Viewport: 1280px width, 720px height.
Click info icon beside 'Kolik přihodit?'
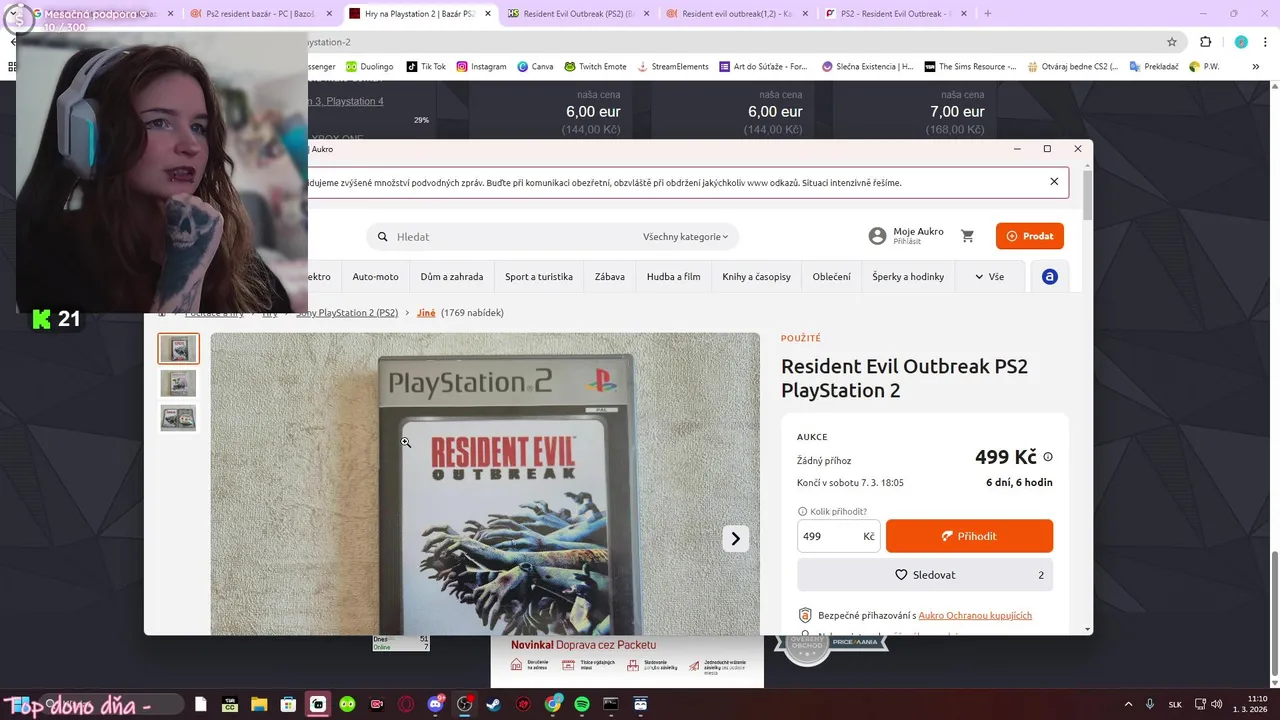[802, 511]
